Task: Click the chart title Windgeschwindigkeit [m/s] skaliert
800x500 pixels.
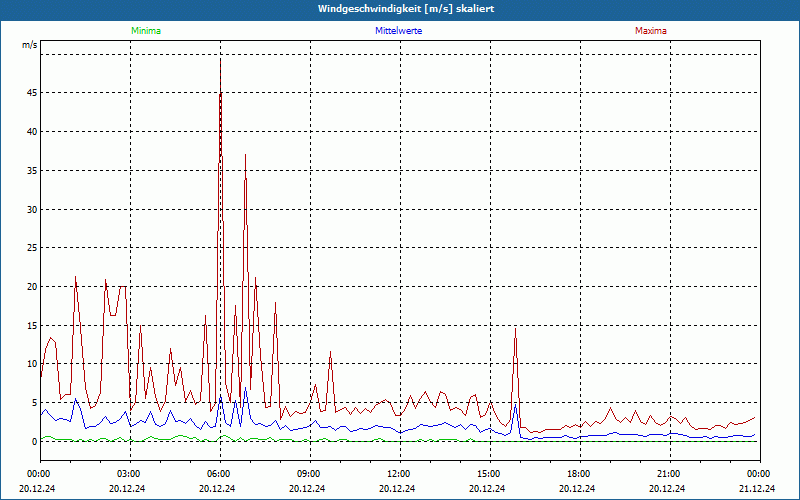Action: point(399,9)
